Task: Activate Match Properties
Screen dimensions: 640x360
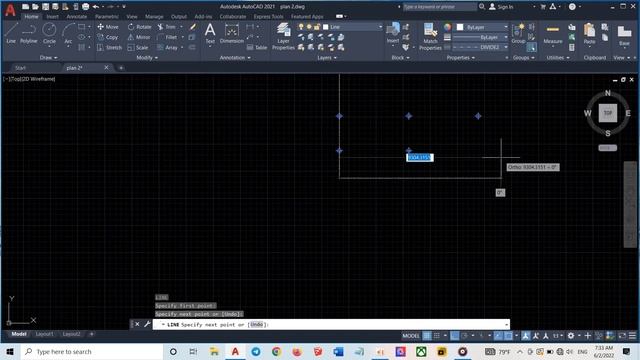Action: pos(430,36)
